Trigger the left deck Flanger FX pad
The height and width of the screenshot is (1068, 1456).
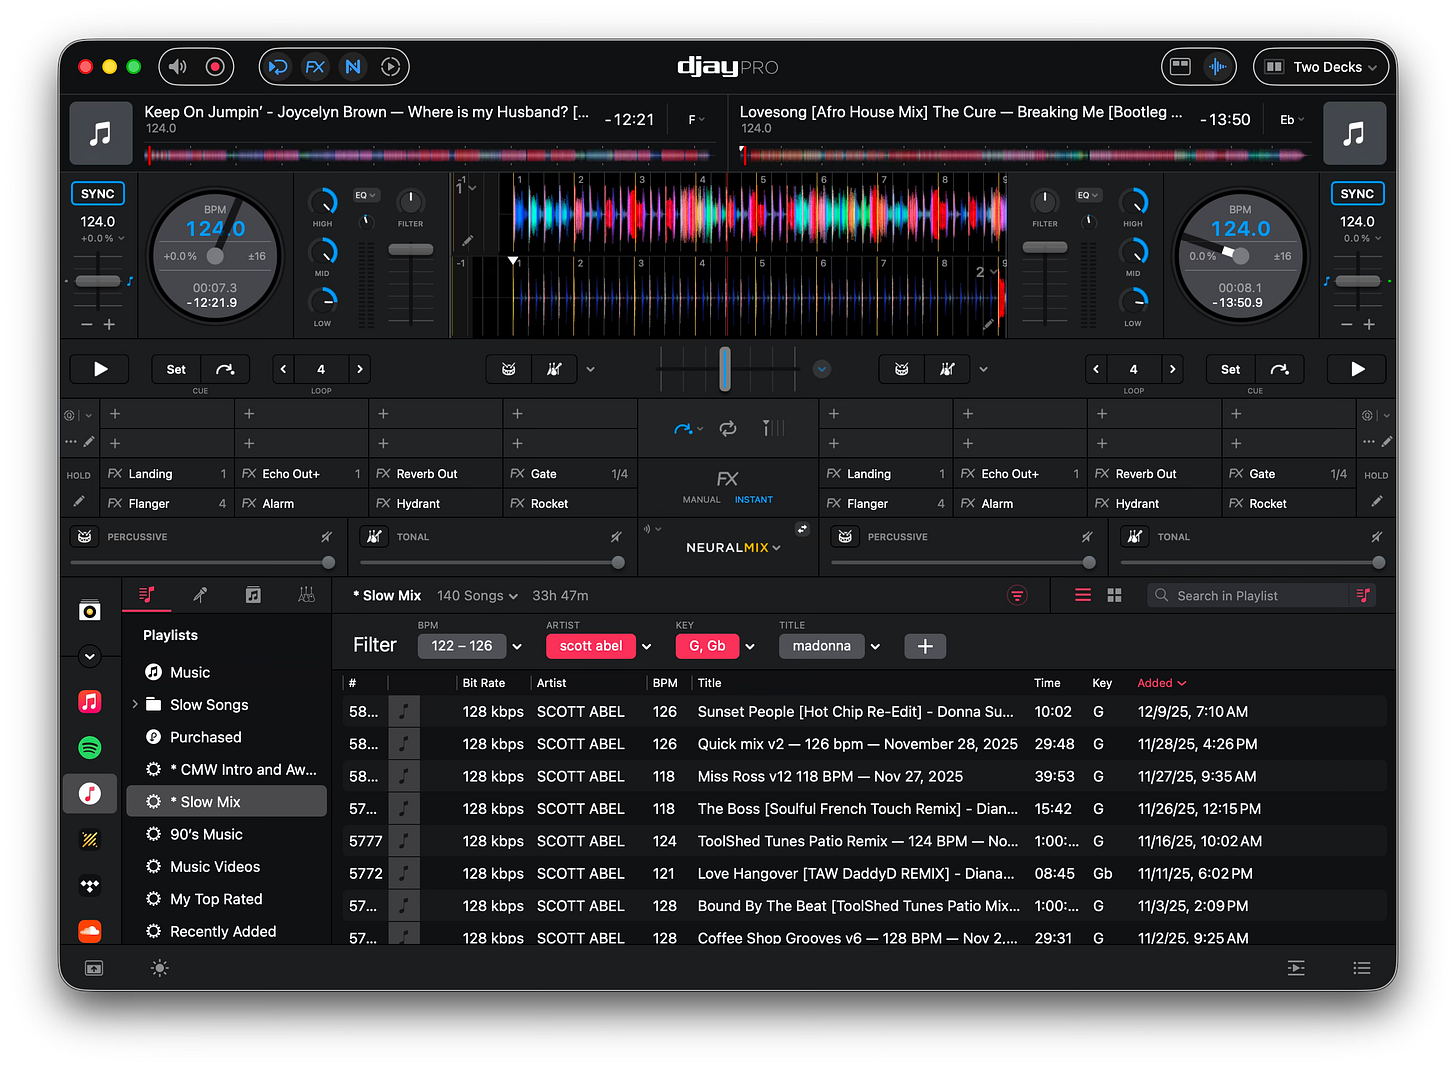tap(167, 504)
